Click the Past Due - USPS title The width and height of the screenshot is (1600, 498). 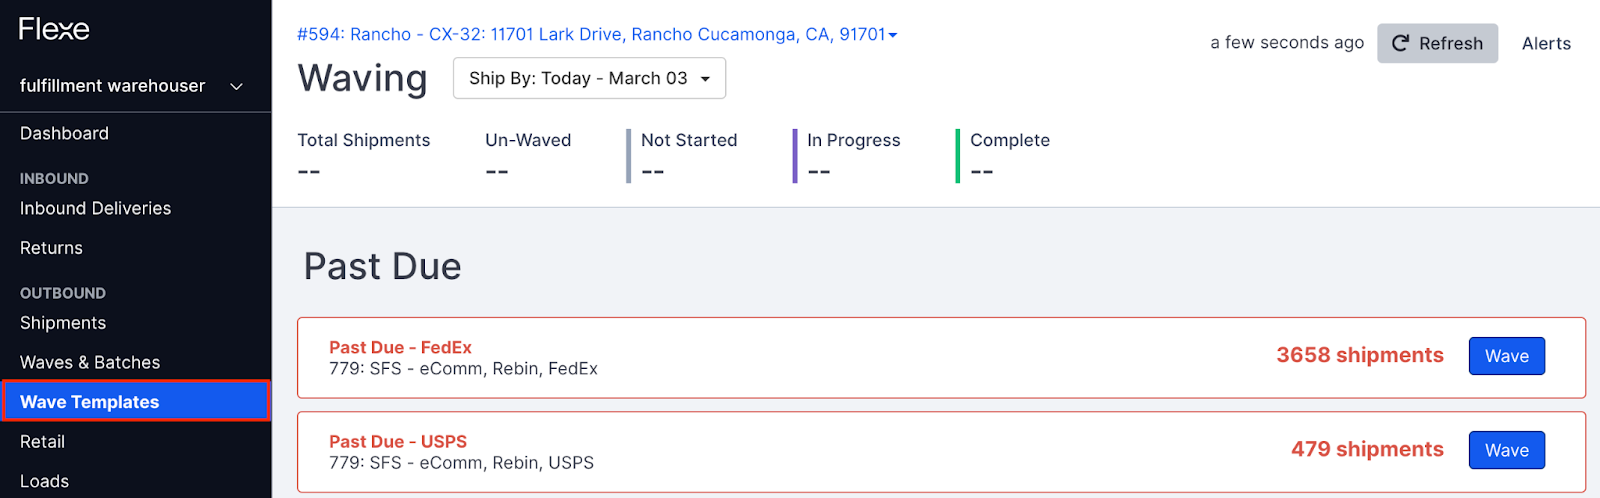398,441
